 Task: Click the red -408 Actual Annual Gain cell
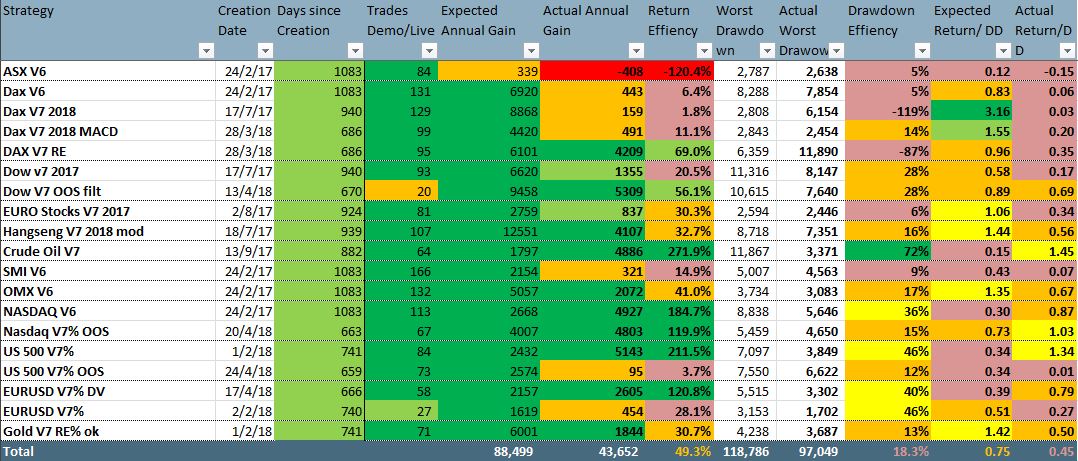click(593, 71)
